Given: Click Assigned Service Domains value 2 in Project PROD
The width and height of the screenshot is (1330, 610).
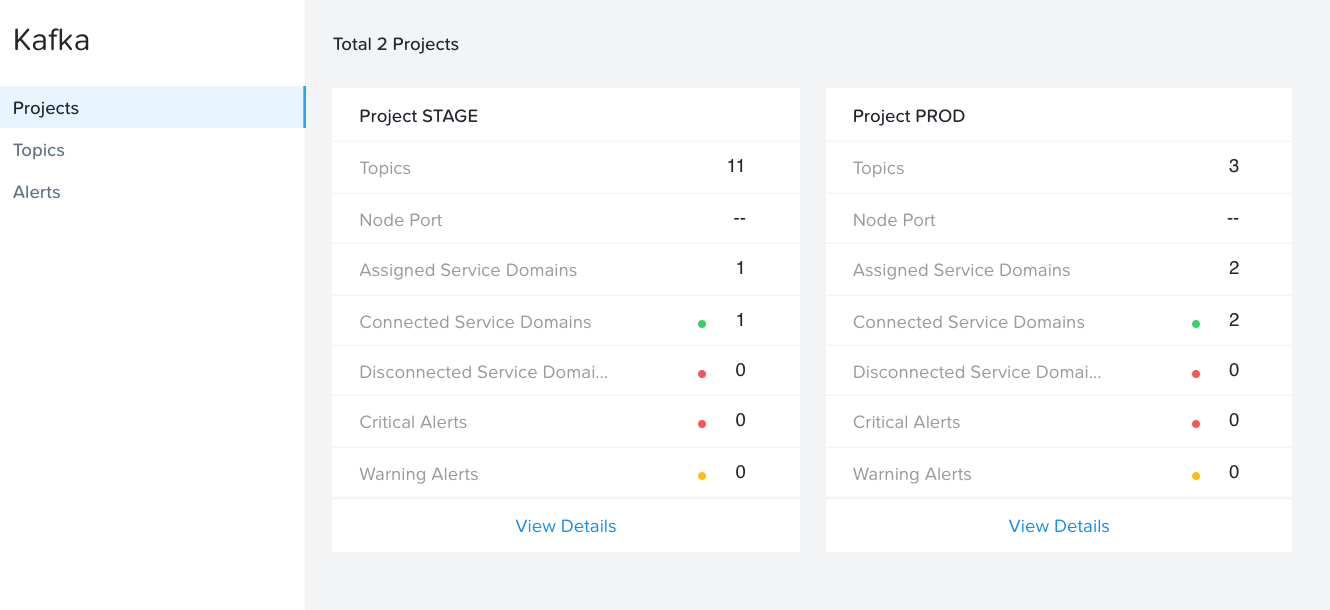Looking at the screenshot, I should [1234, 268].
